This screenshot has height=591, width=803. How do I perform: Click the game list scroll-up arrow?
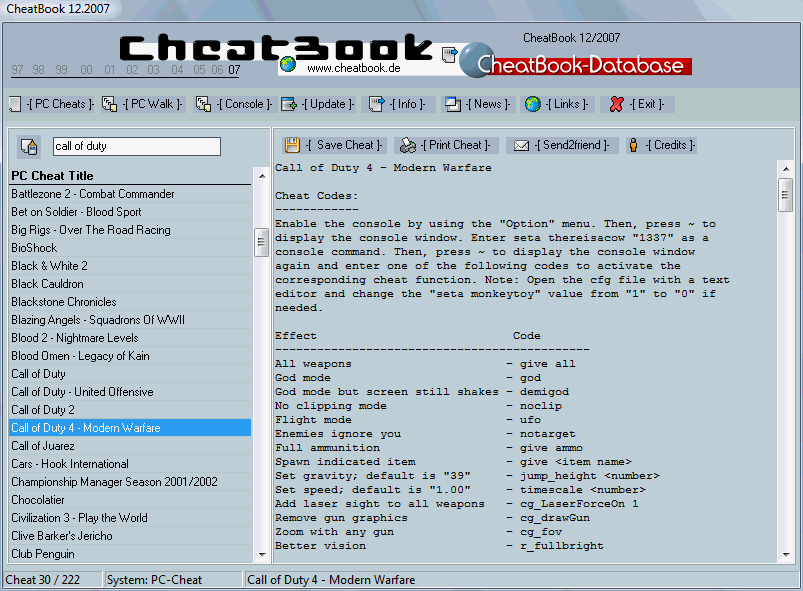pos(262,176)
